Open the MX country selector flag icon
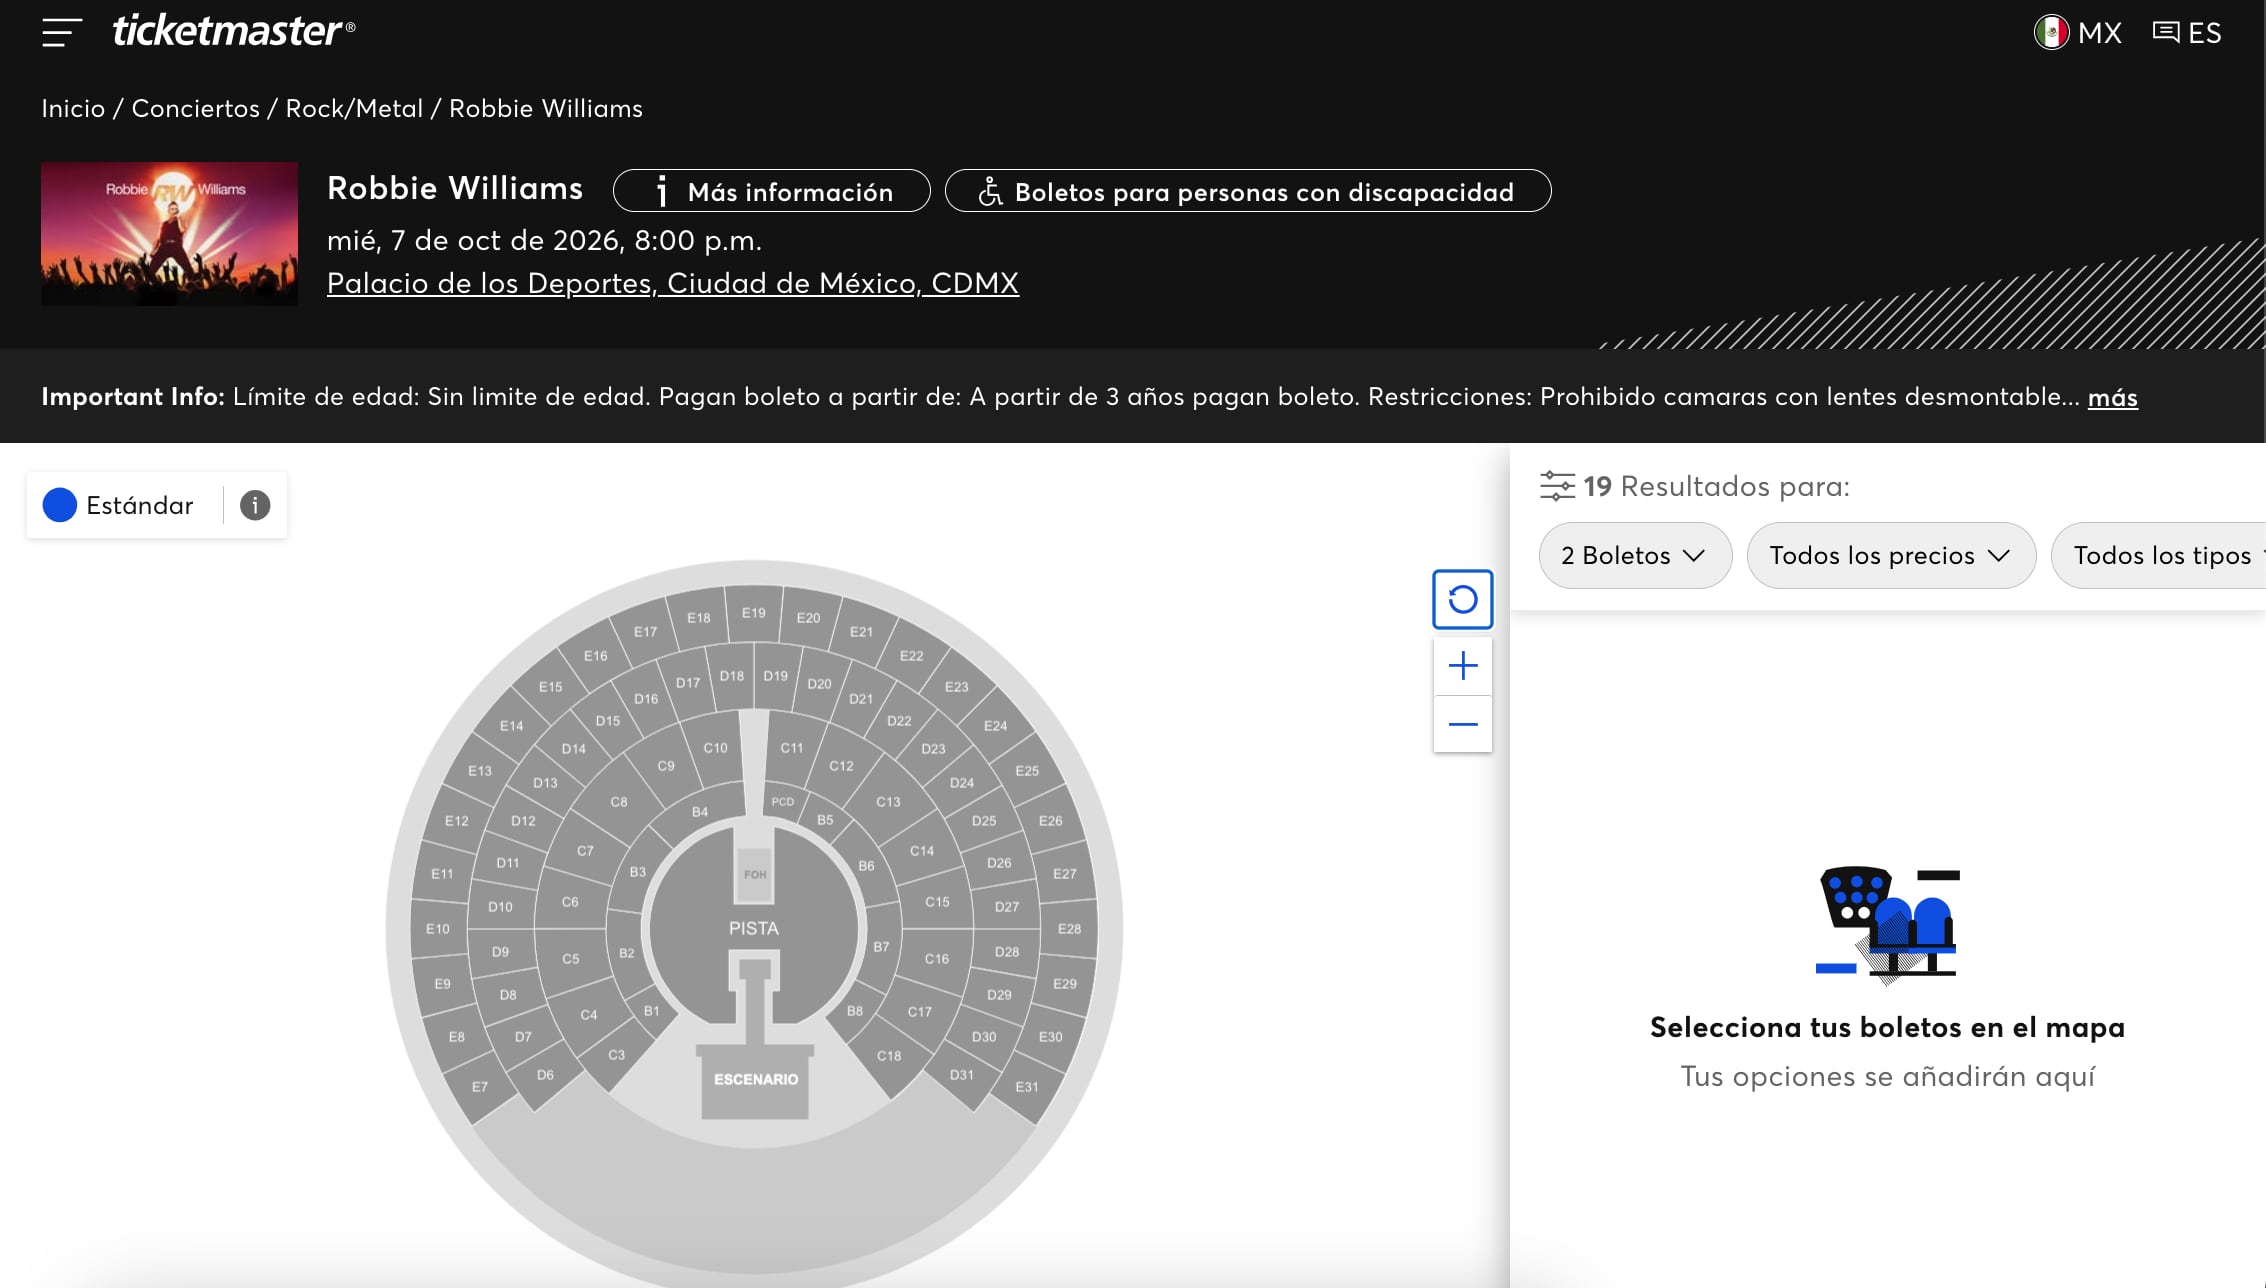 (2050, 33)
